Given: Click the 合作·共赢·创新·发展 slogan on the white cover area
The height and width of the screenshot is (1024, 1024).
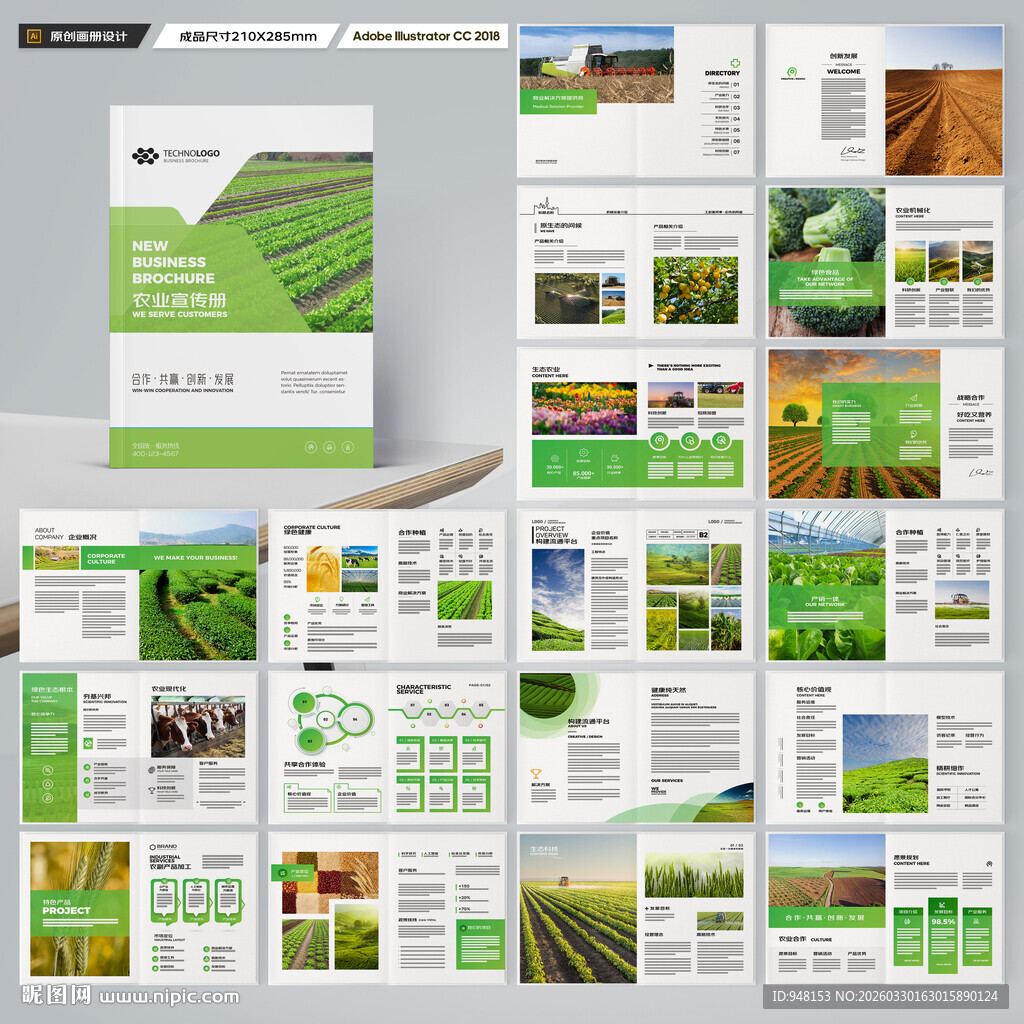Looking at the screenshot, I should pos(182,379).
